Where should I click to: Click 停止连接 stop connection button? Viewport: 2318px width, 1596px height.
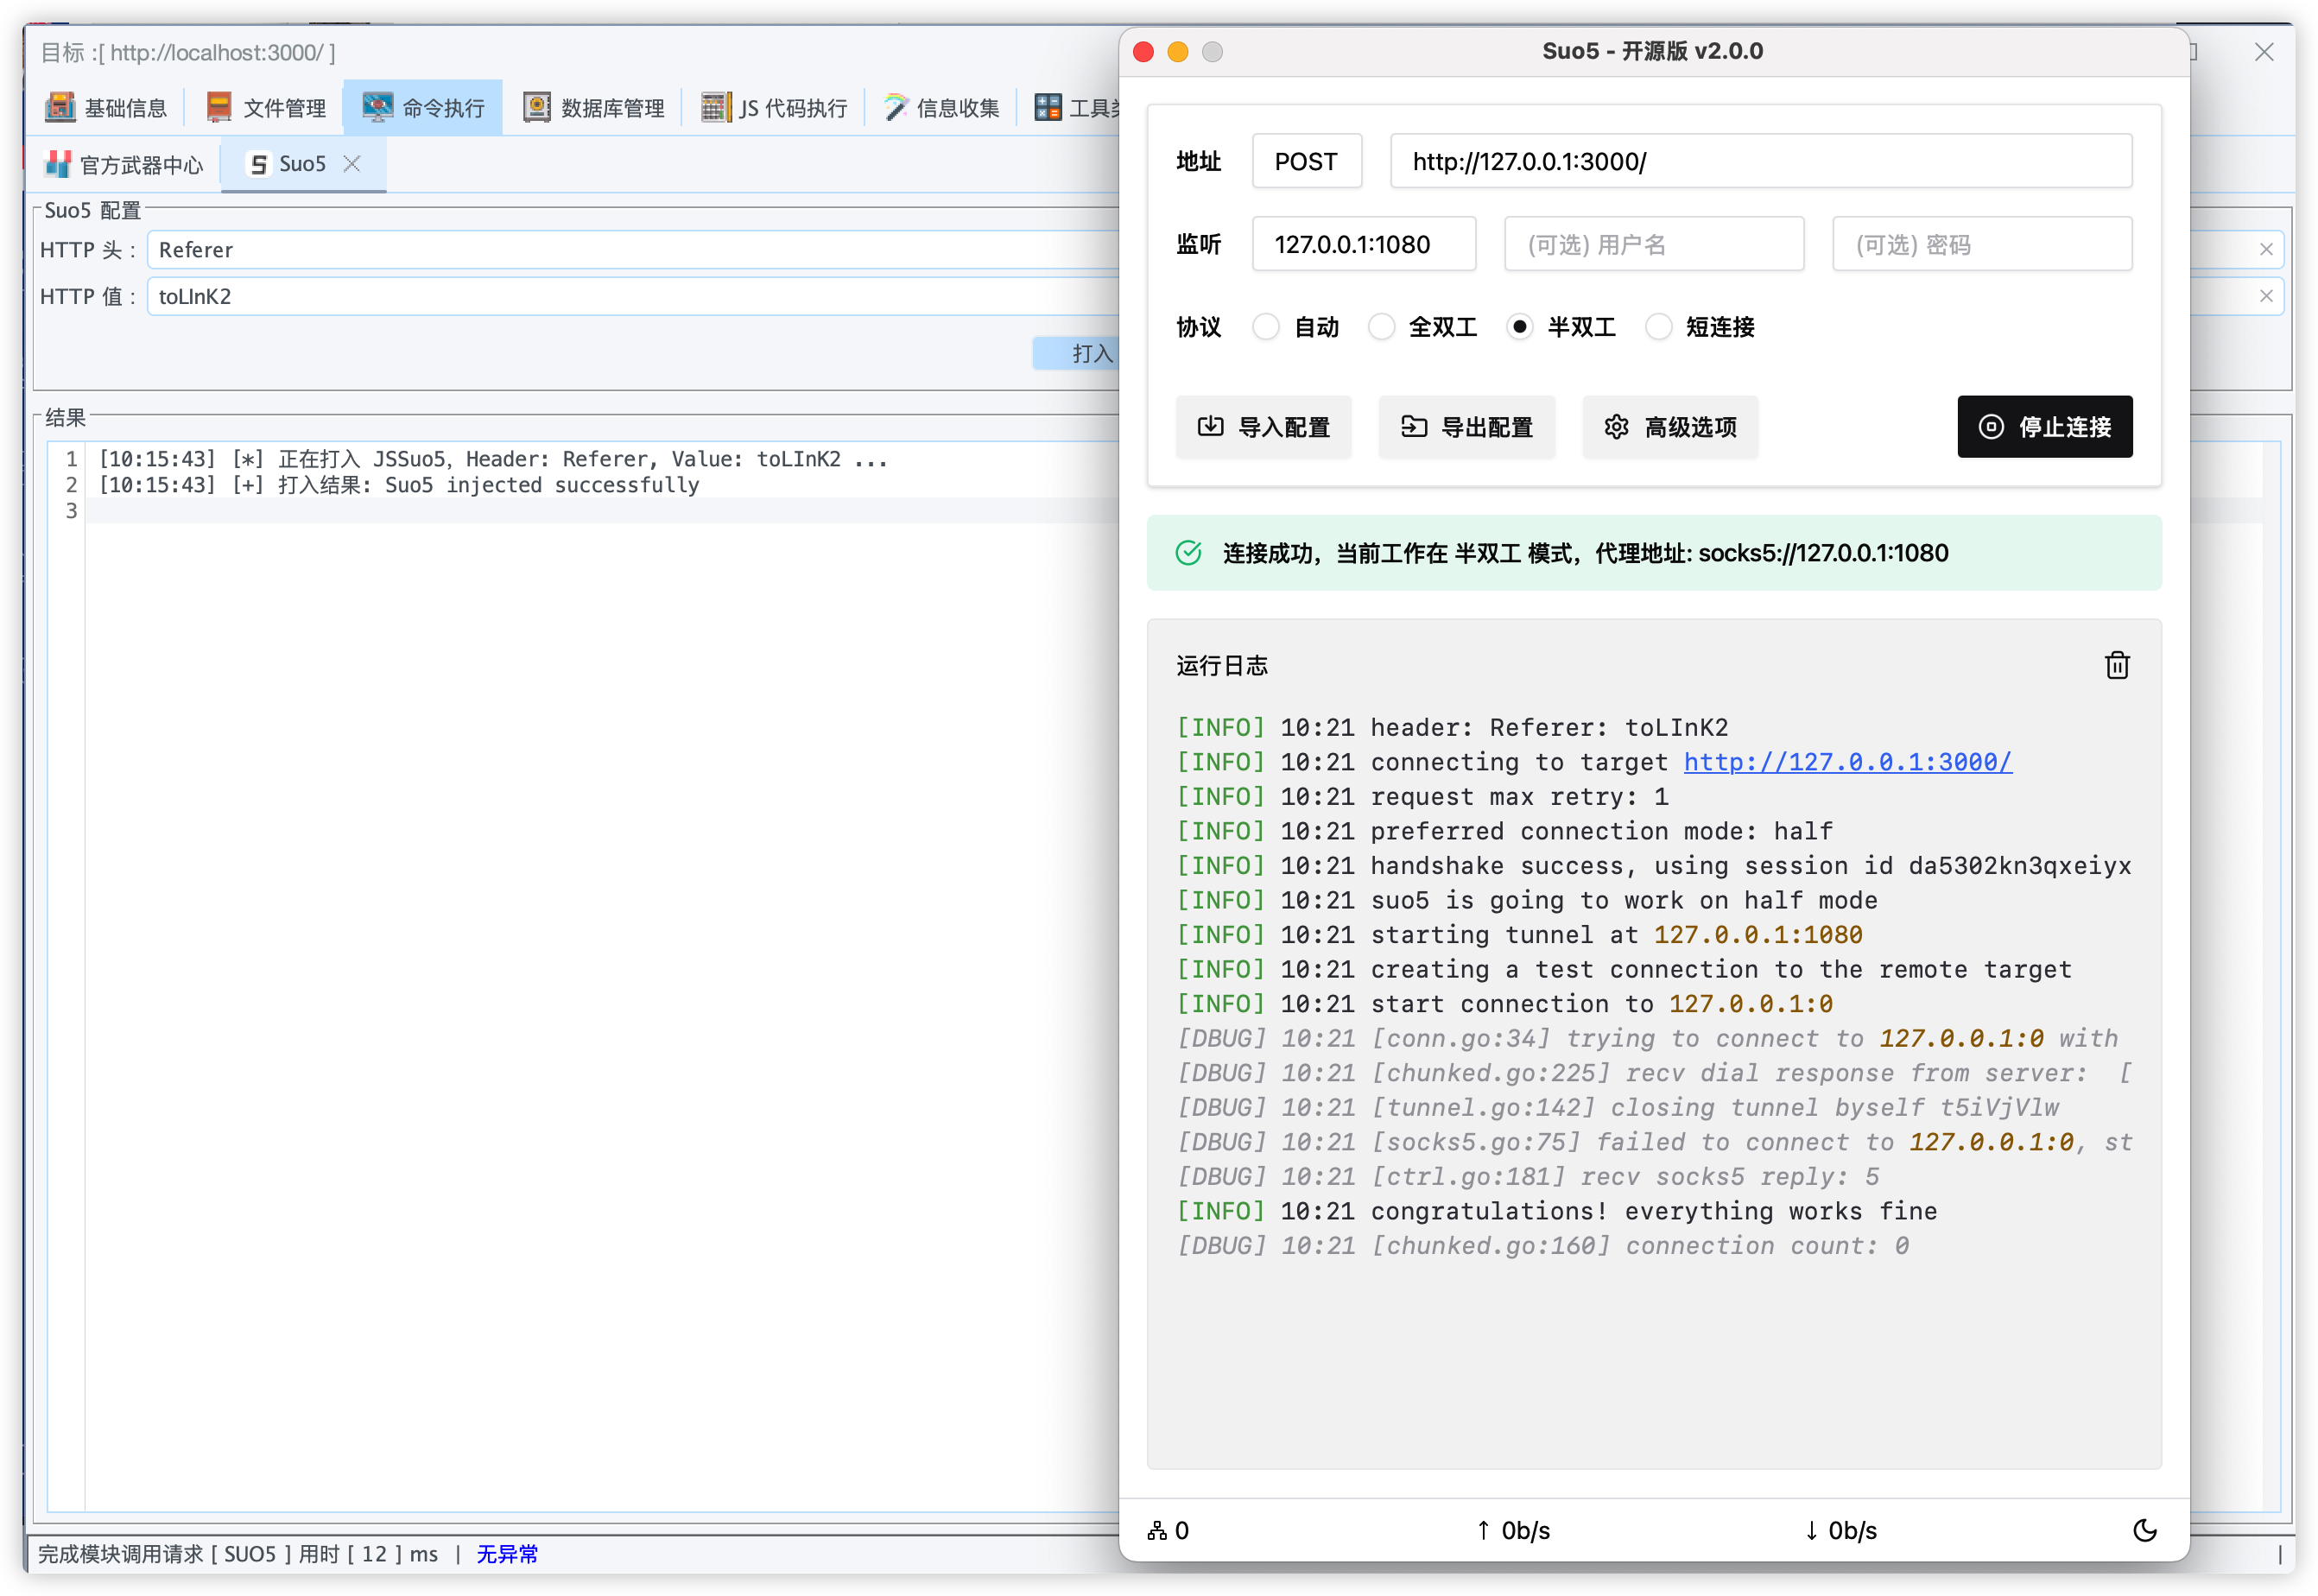coord(2044,427)
